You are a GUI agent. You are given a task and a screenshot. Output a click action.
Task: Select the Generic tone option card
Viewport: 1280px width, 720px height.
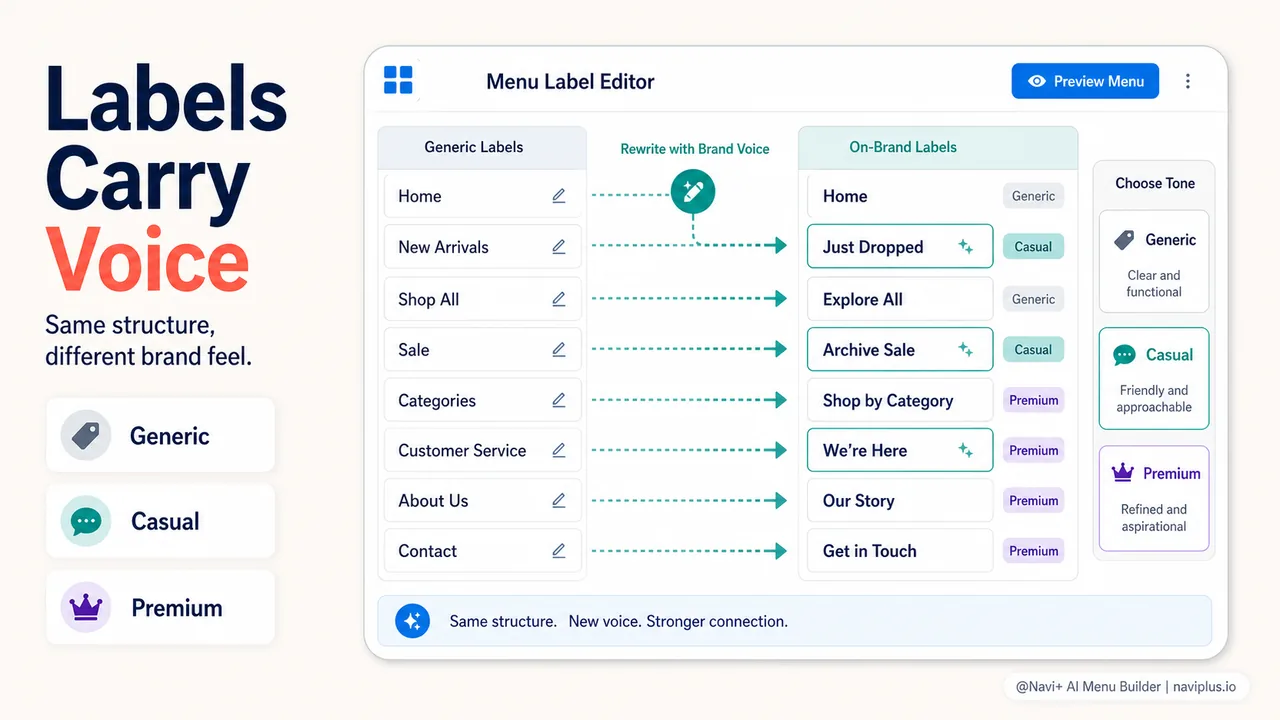pos(1154,262)
